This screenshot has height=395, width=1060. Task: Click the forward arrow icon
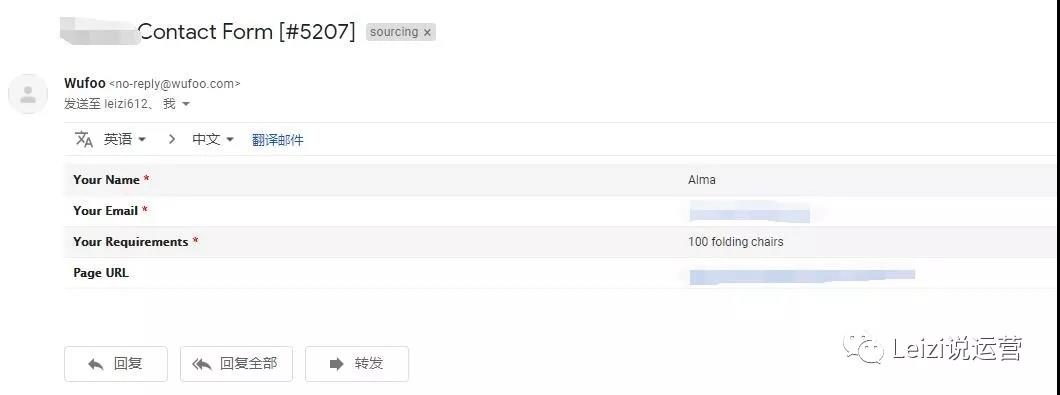336,364
